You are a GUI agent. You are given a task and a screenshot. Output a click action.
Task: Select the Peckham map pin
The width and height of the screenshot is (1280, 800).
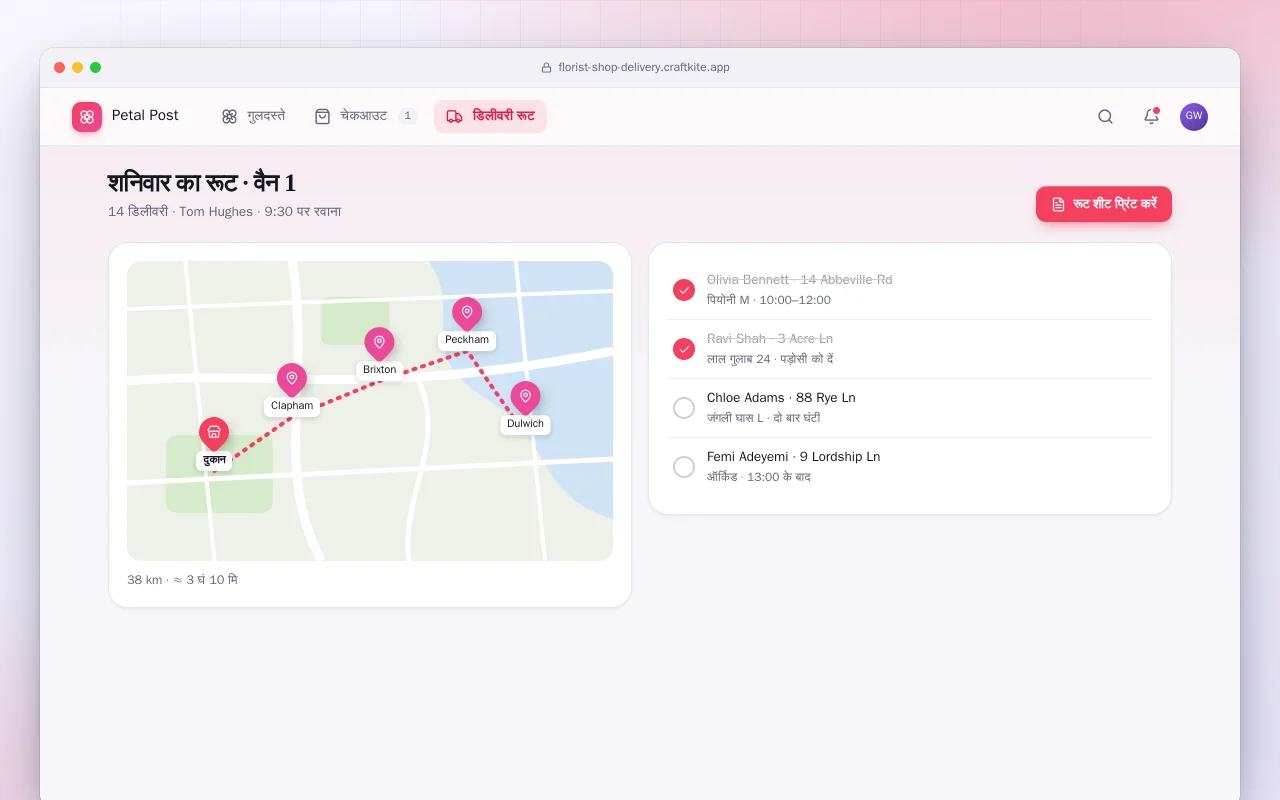[x=467, y=313]
